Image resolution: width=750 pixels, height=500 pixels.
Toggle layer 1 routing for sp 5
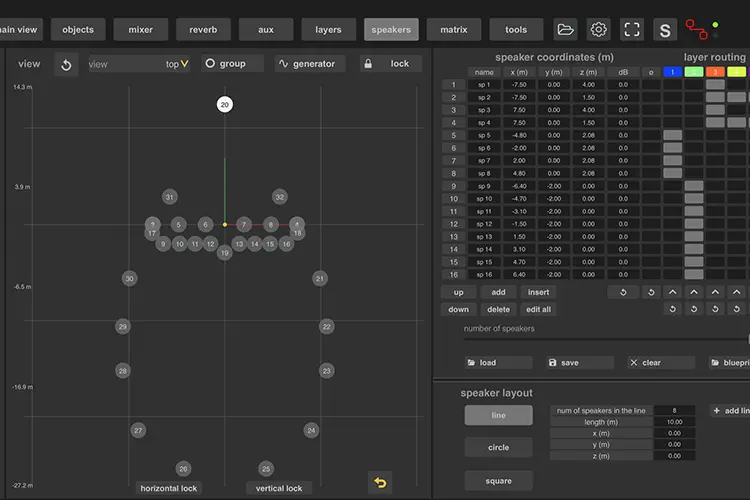[673, 135]
